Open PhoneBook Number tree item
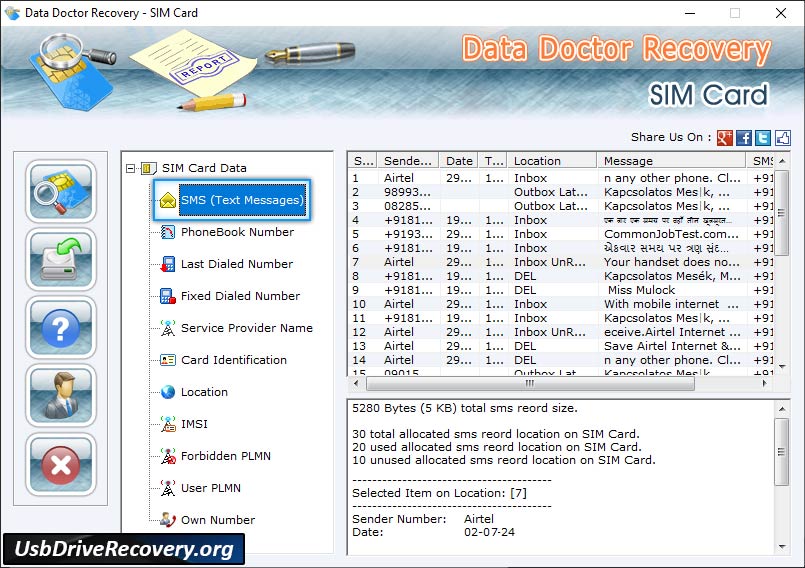This screenshot has width=805, height=568. click(237, 232)
